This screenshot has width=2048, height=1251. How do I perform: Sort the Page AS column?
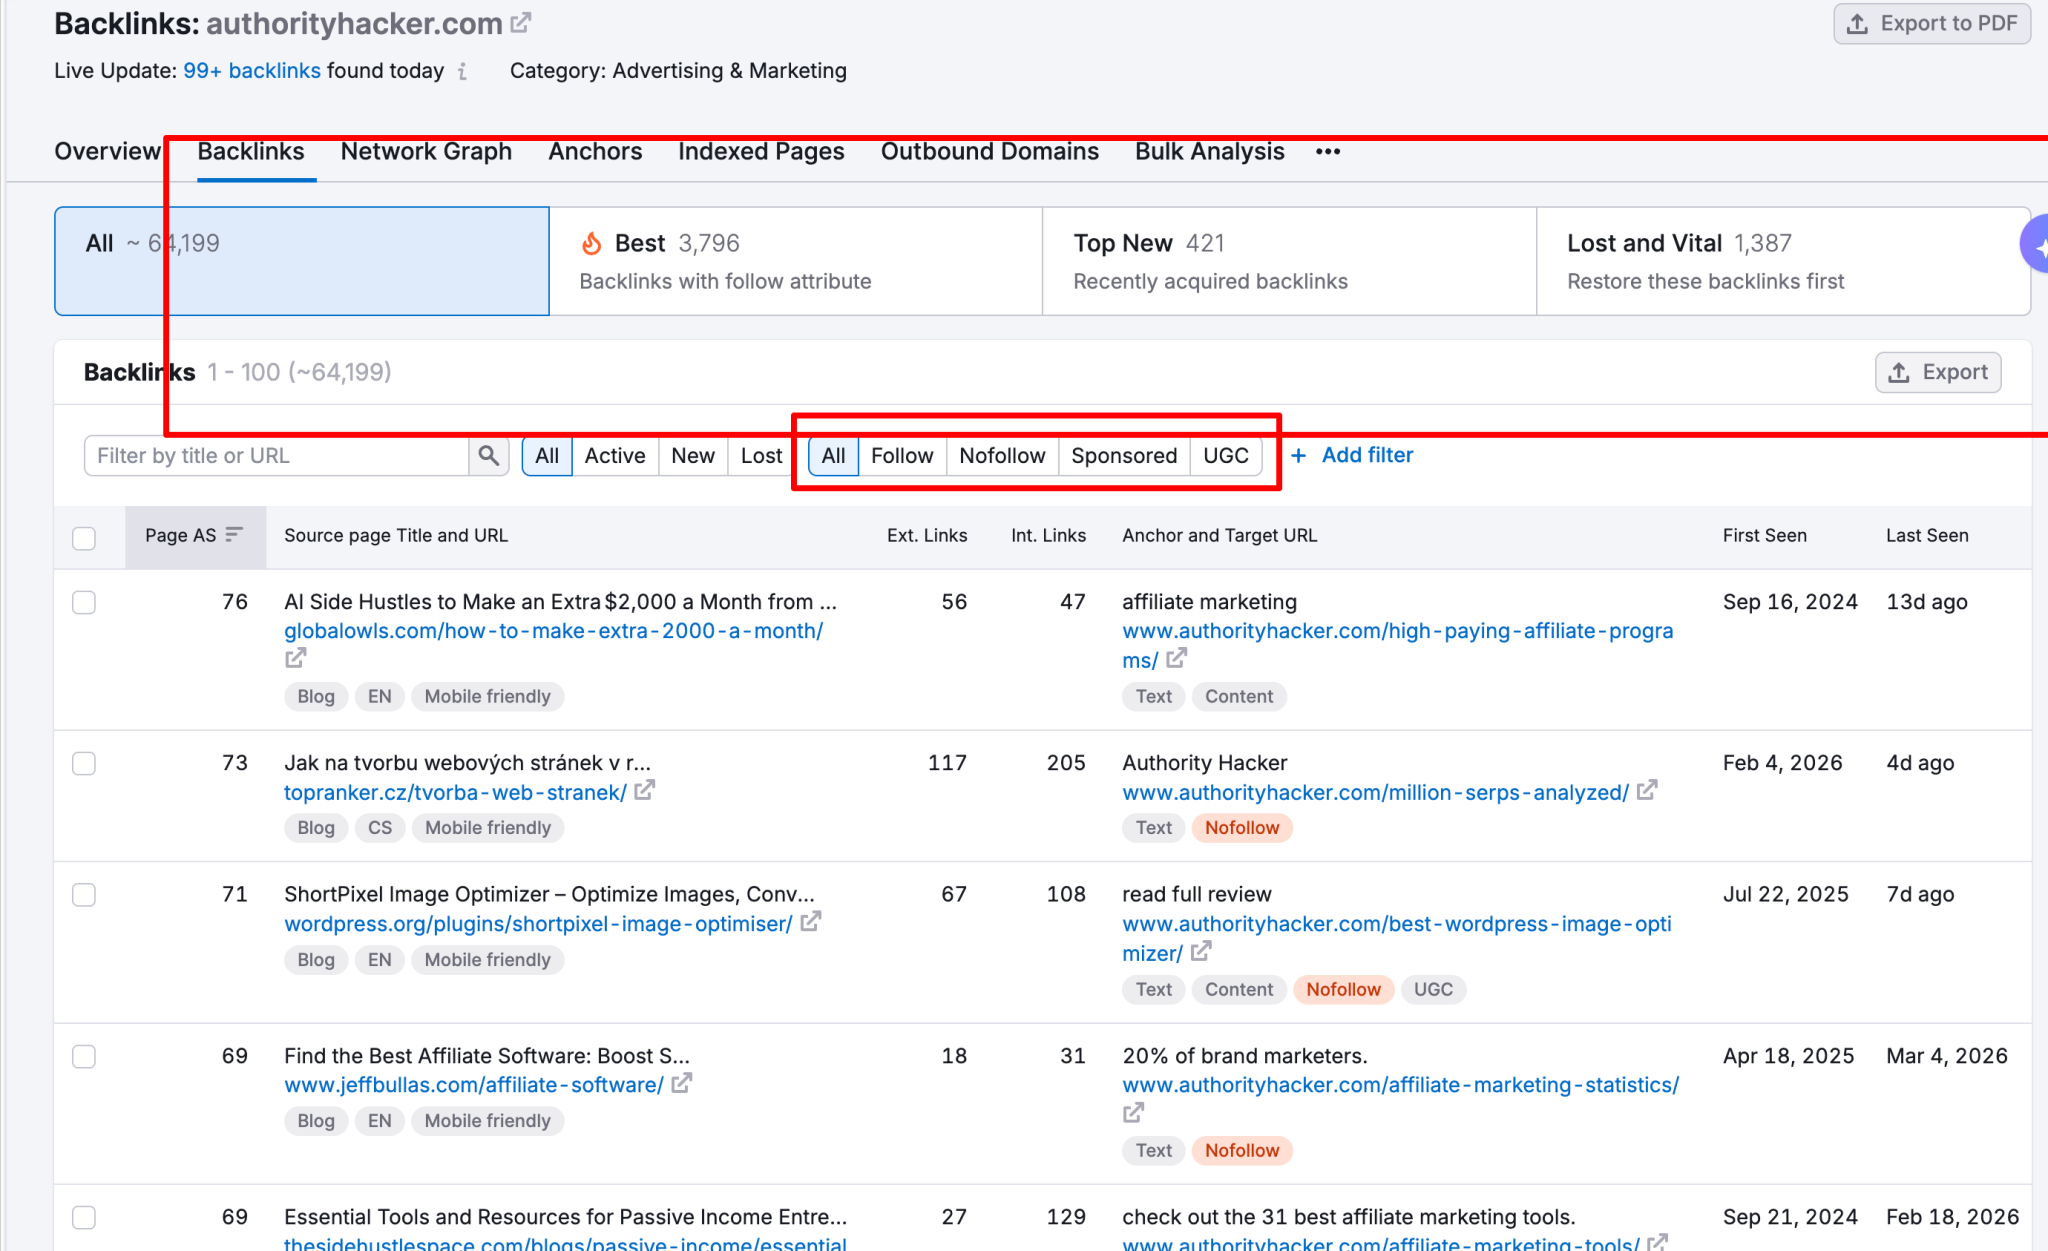(234, 535)
